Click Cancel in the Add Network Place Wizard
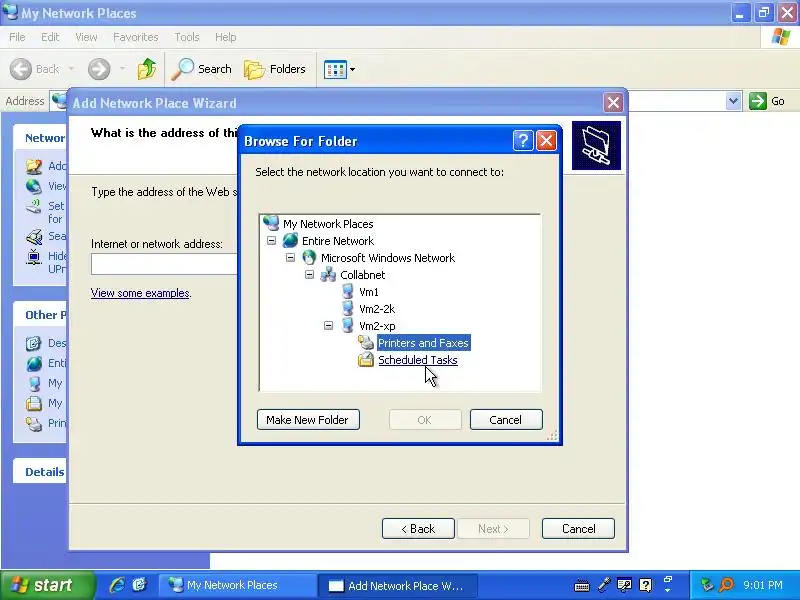Screen dimensions: 800x600 (578, 529)
